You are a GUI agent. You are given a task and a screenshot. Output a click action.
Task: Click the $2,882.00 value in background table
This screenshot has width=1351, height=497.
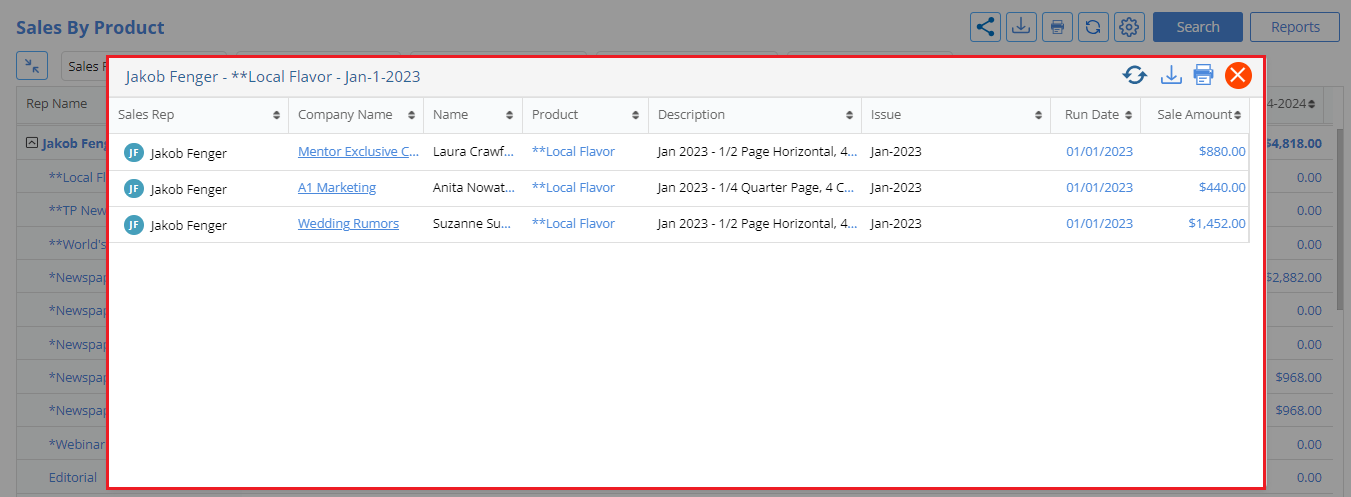[x=1294, y=277]
